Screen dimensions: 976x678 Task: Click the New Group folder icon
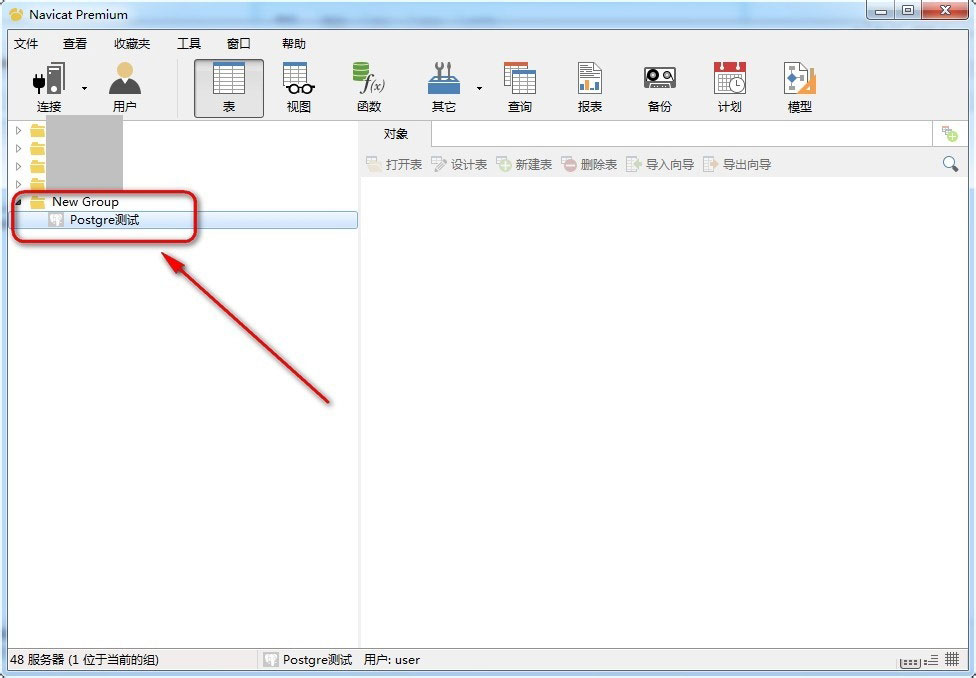[38, 202]
